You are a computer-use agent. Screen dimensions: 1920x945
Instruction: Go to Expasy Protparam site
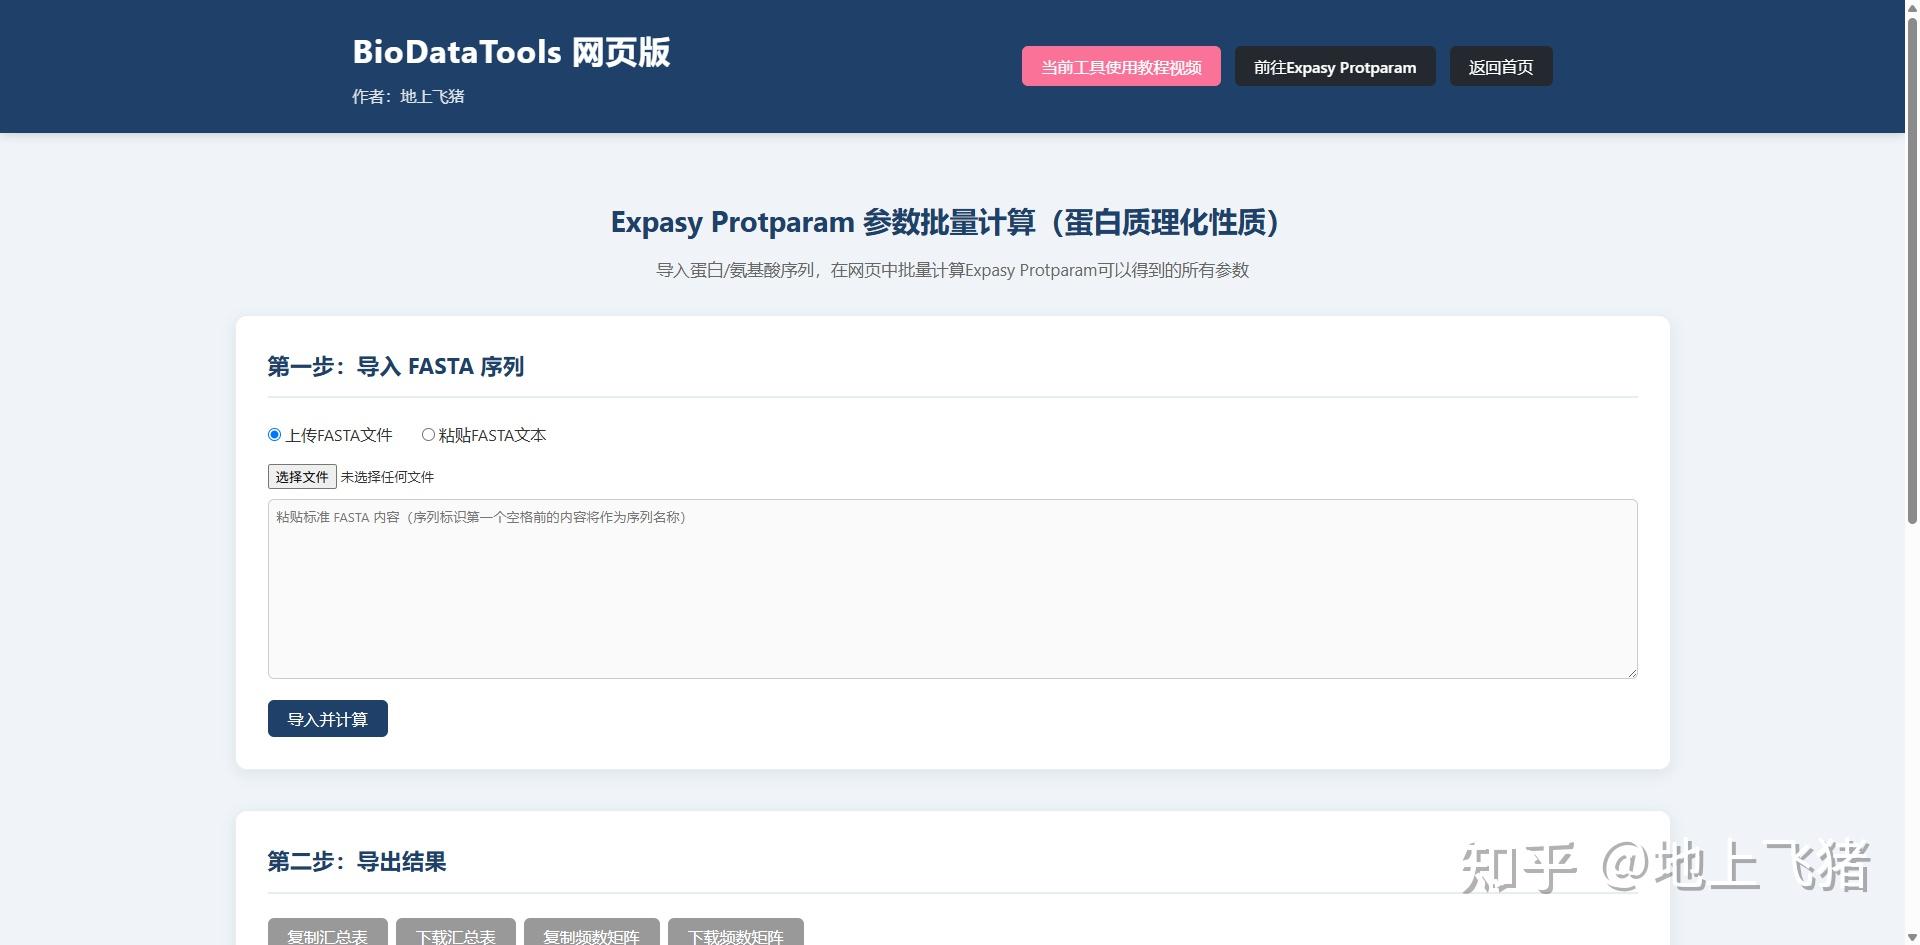1335,66
